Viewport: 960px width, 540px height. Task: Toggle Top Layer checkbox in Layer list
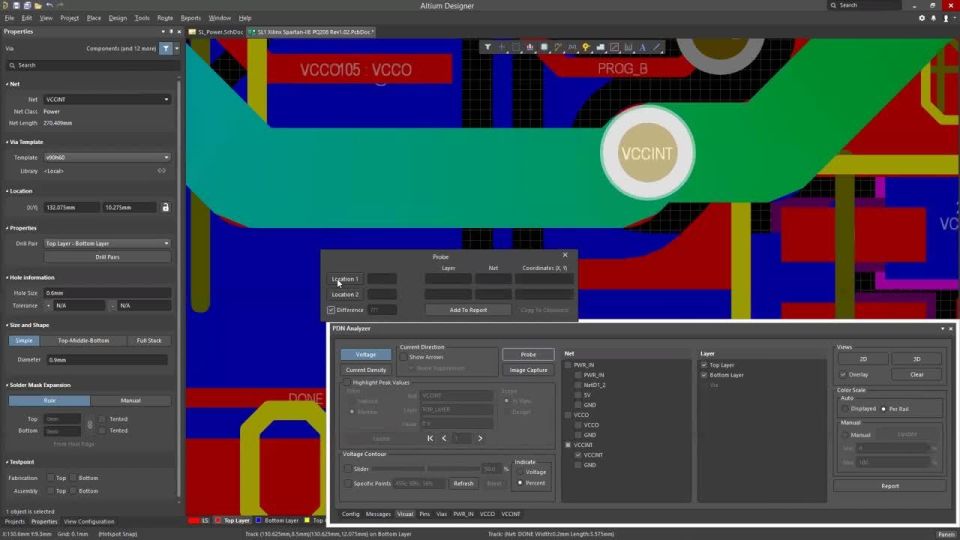coord(704,365)
